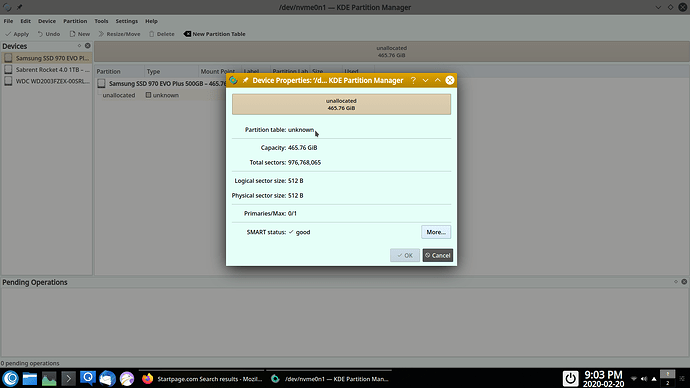Screen dimensions: 690x388
Task: Click the Type column header
Action: (172, 71)
